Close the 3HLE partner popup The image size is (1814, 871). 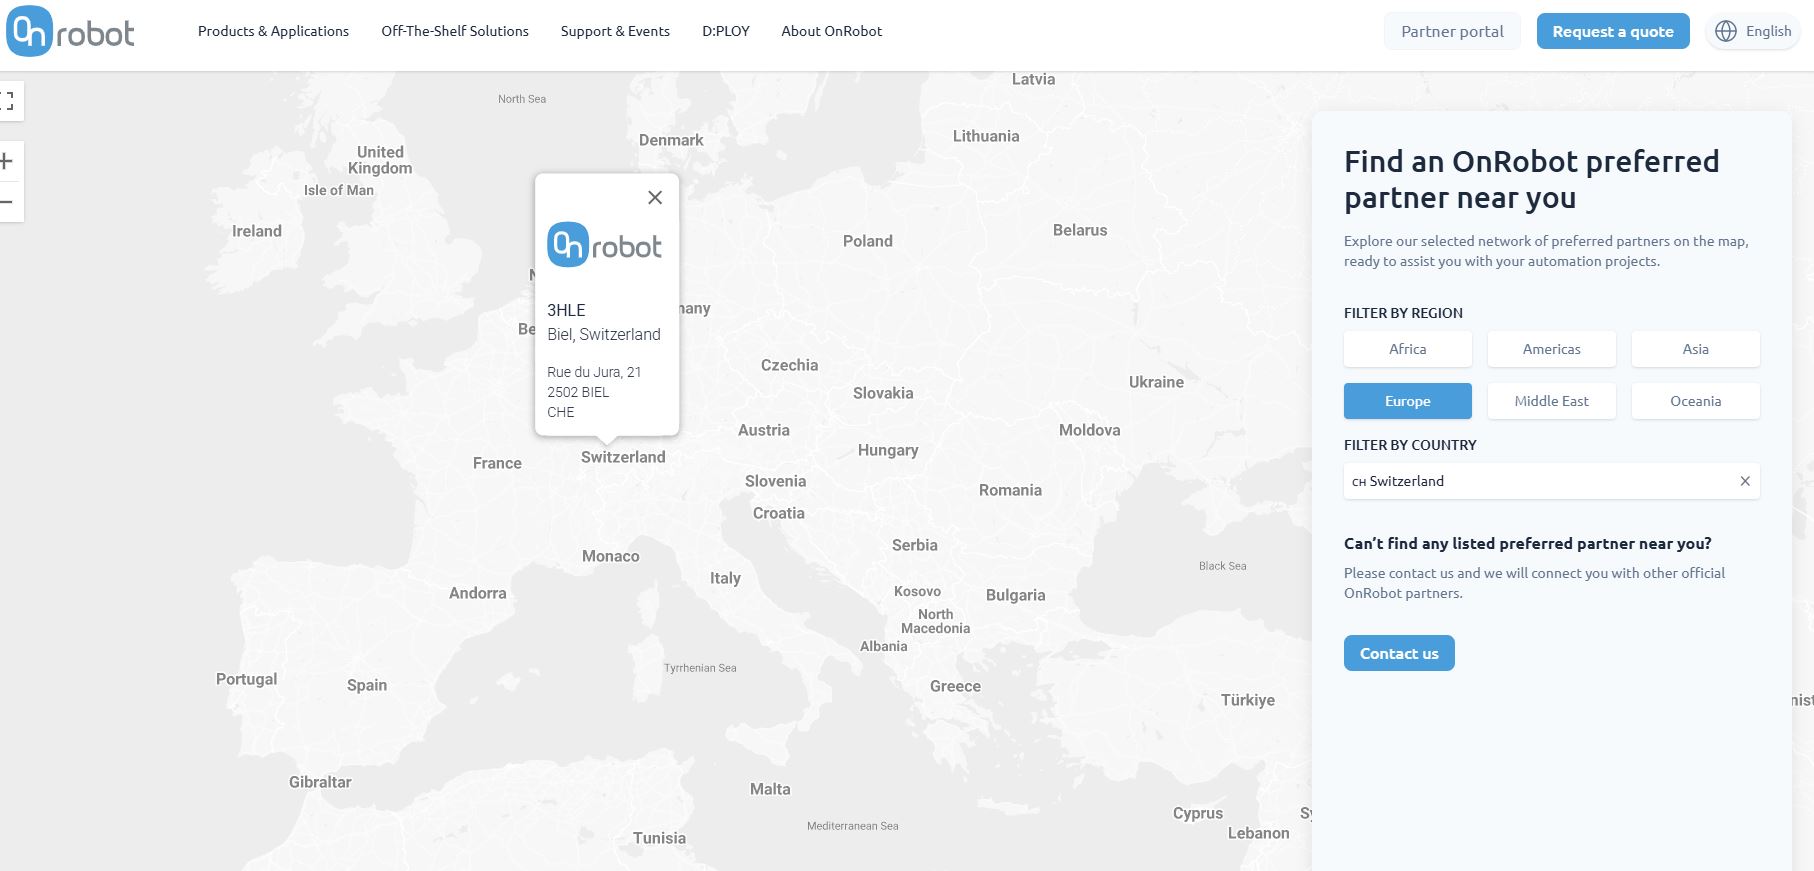[x=655, y=198]
